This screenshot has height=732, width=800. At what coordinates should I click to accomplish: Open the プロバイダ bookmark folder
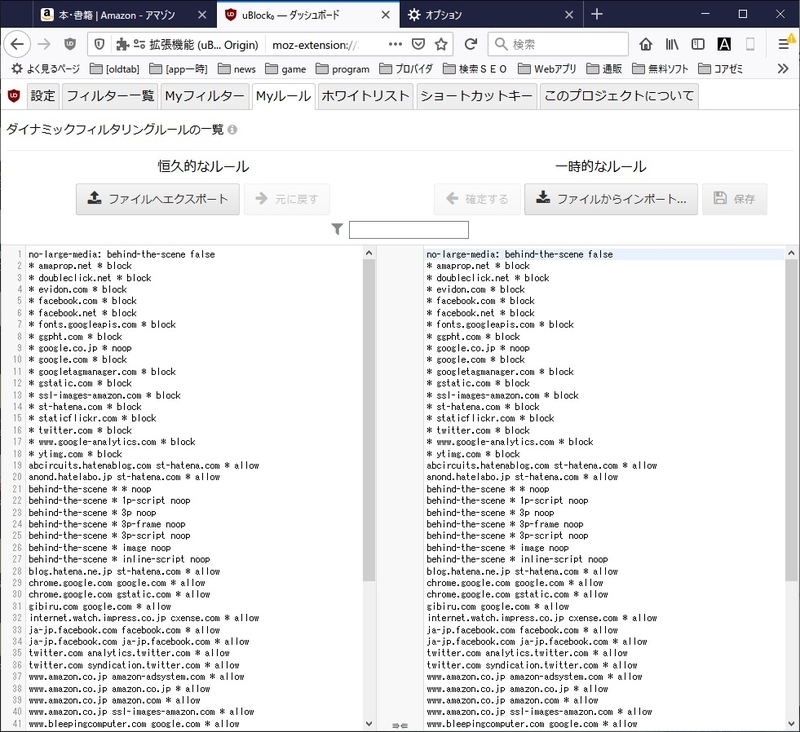(x=406, y=69)
